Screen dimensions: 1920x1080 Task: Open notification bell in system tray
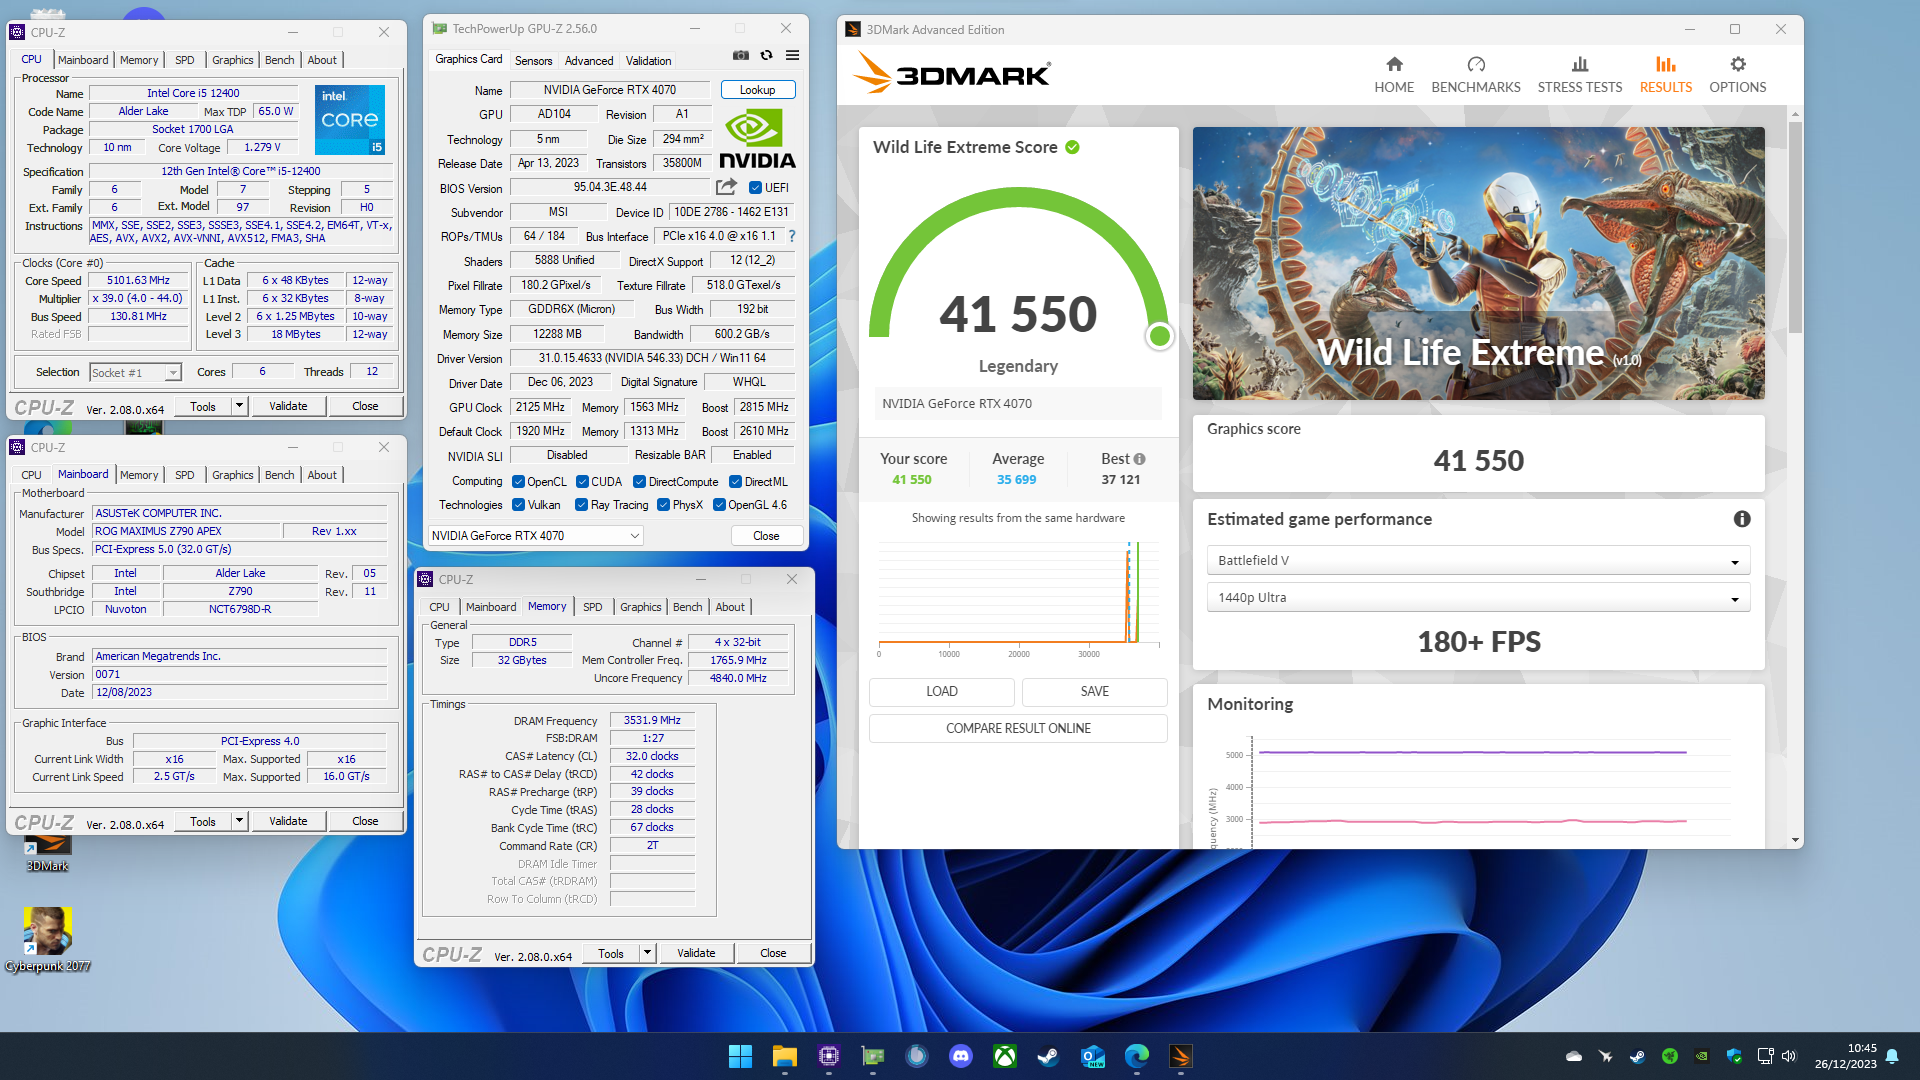pyautogui.click(x=1892, y=1056)
